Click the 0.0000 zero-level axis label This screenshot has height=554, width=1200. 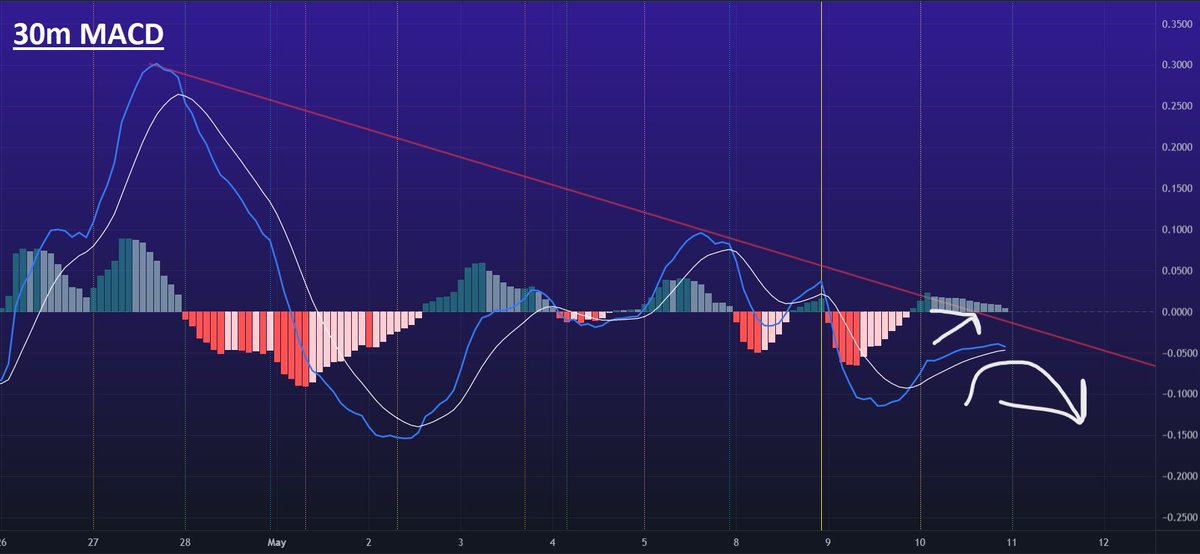pyautogui.click(x=1177, y=312)
